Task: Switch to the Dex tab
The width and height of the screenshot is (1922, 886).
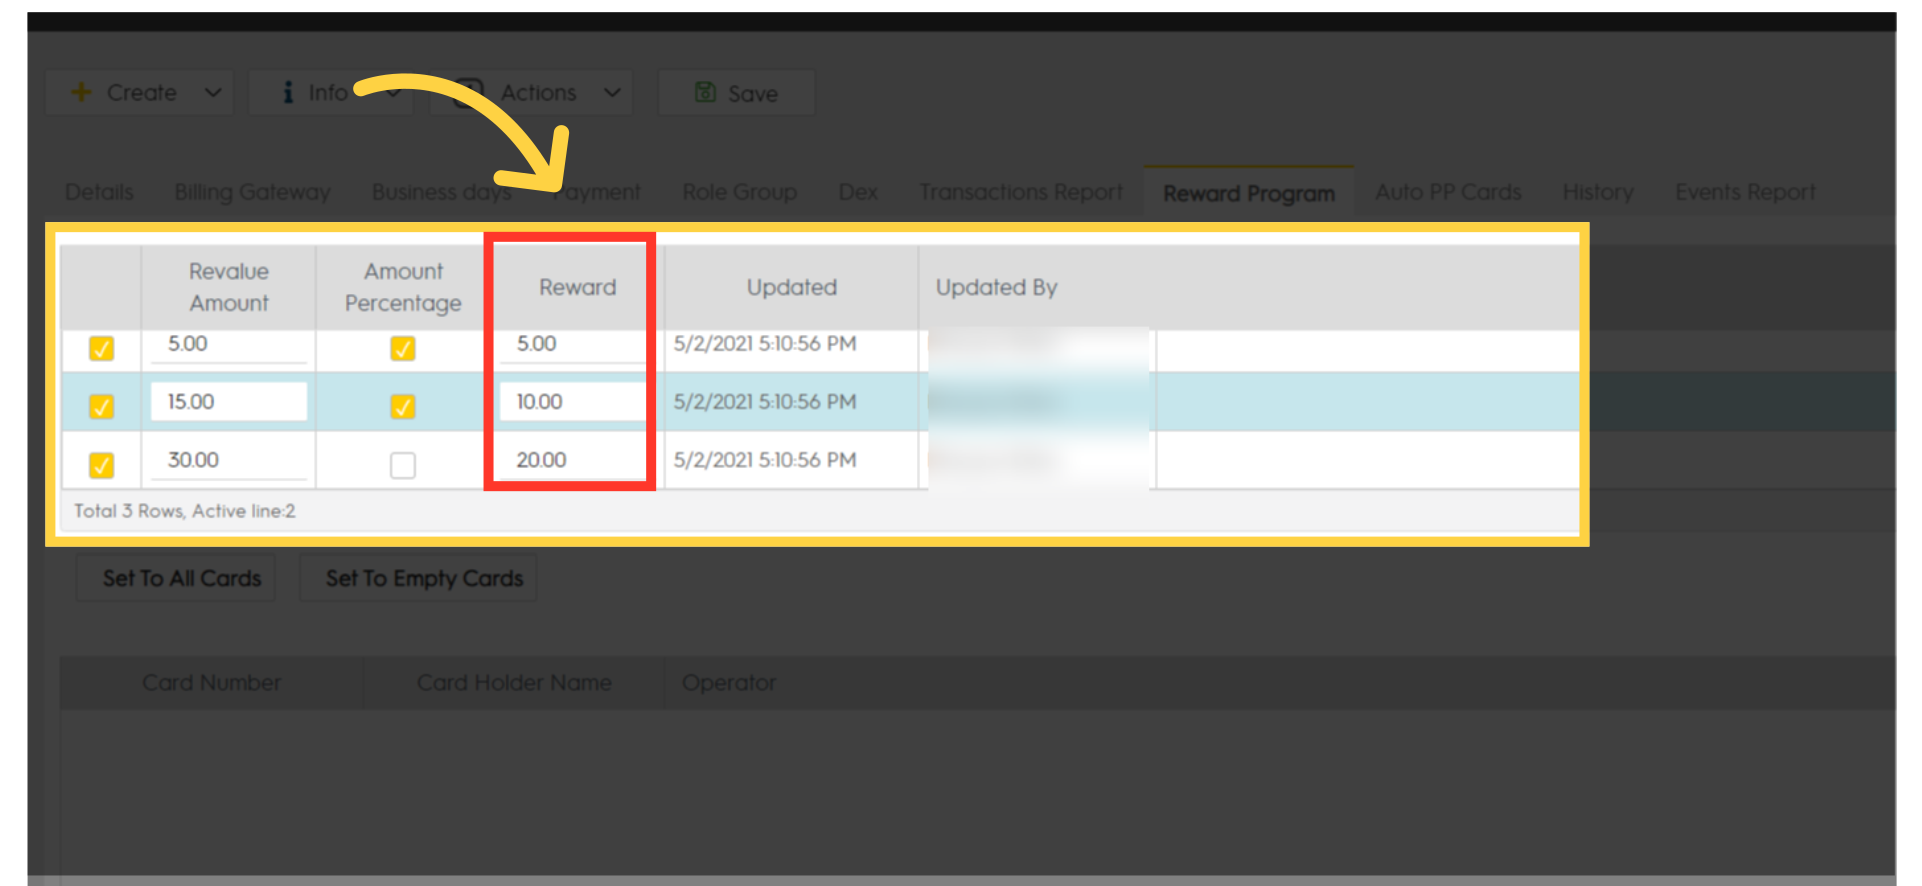Action: coord(858,192)
